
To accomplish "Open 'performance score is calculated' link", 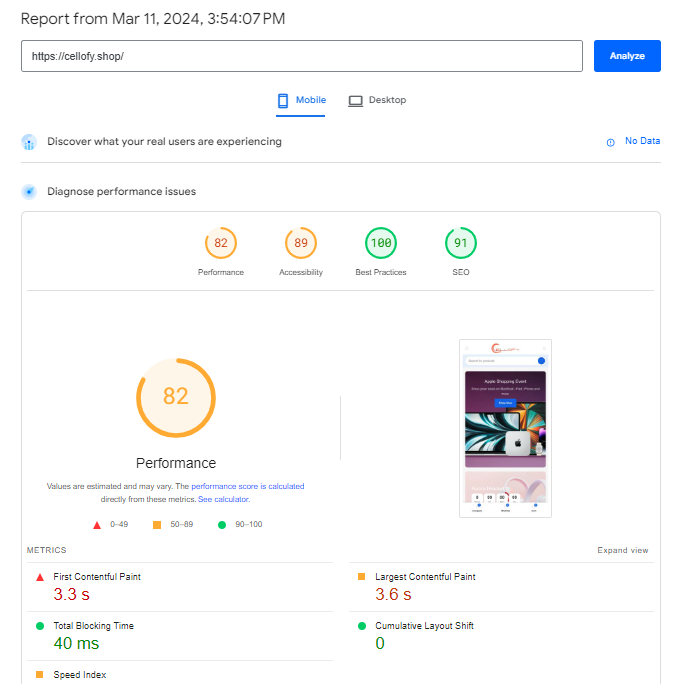I will pos(247,486).
